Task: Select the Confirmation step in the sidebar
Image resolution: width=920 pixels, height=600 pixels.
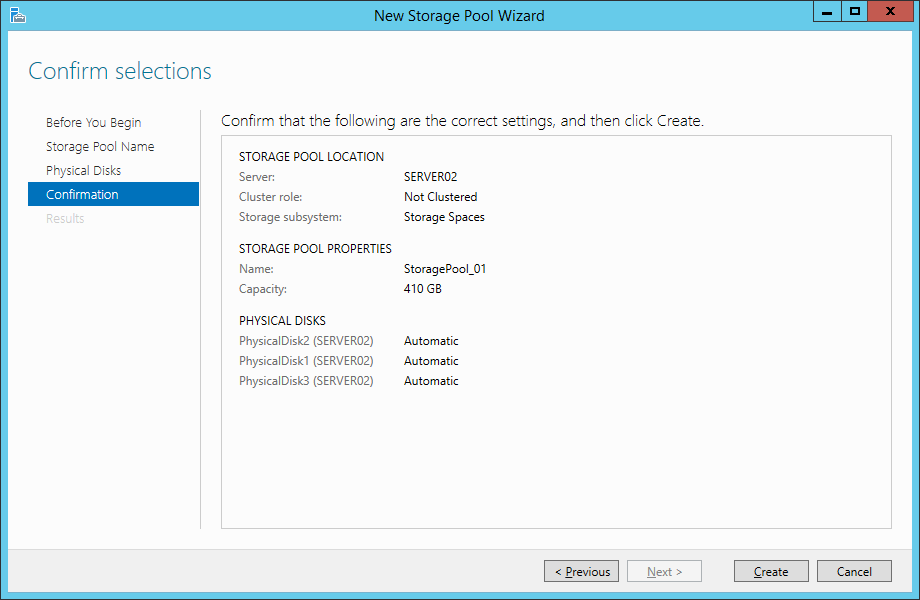Action: [x=113, y=194]
